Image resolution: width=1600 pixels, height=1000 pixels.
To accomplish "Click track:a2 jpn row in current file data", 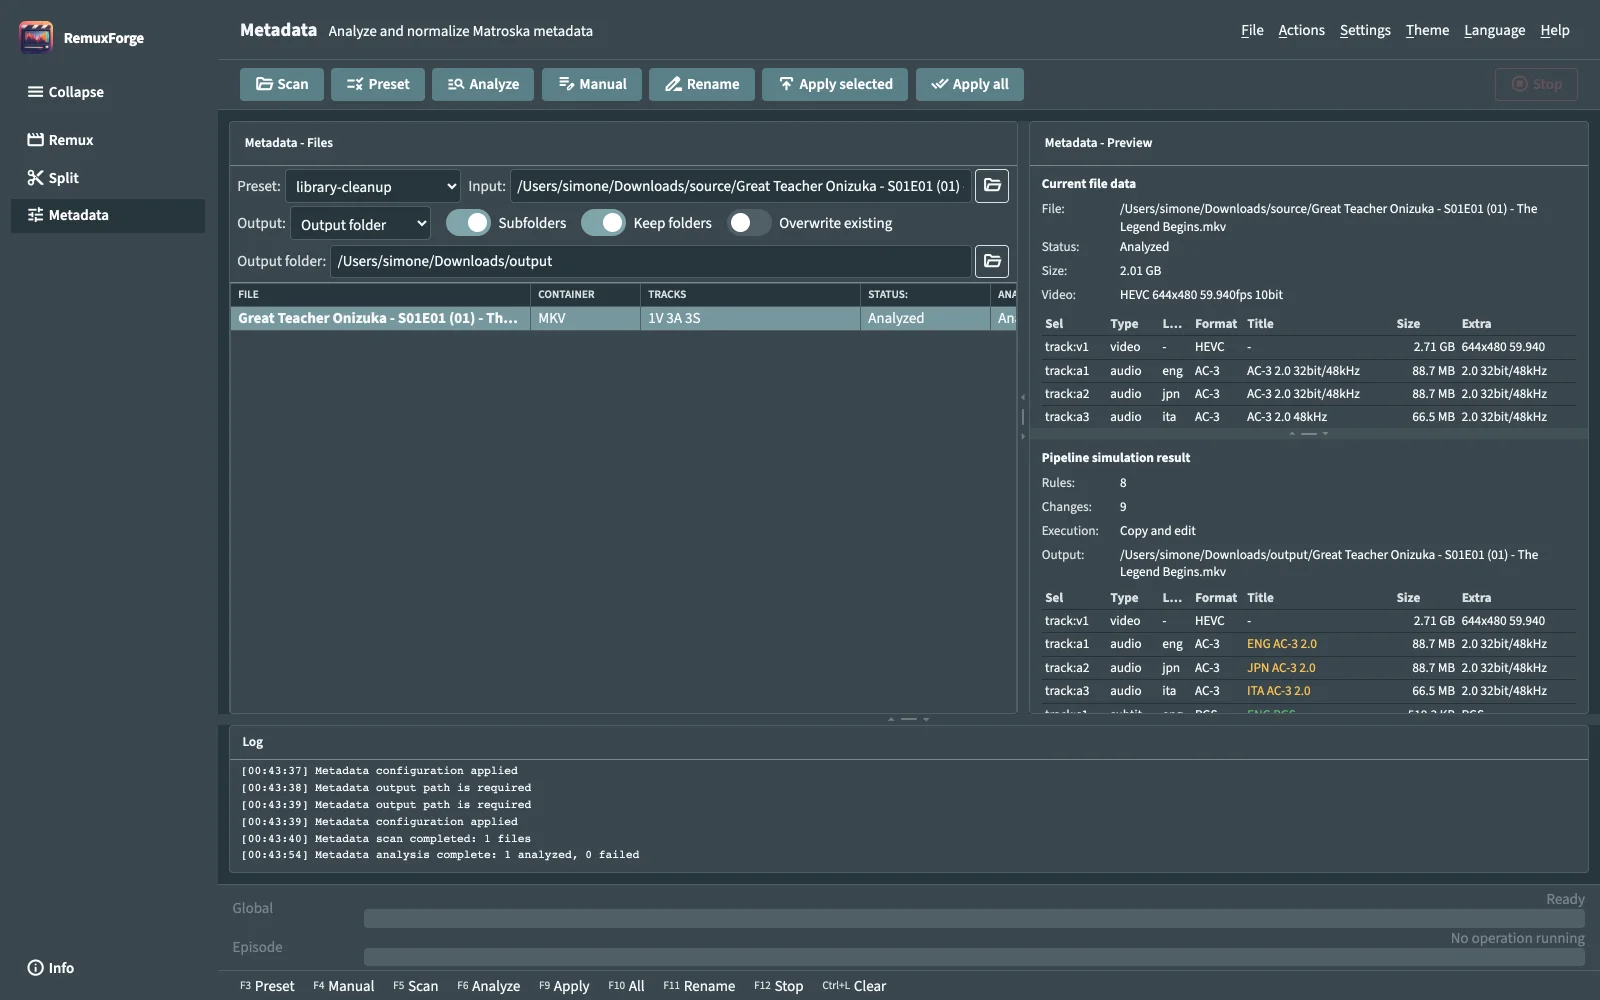I will 1308,394.
